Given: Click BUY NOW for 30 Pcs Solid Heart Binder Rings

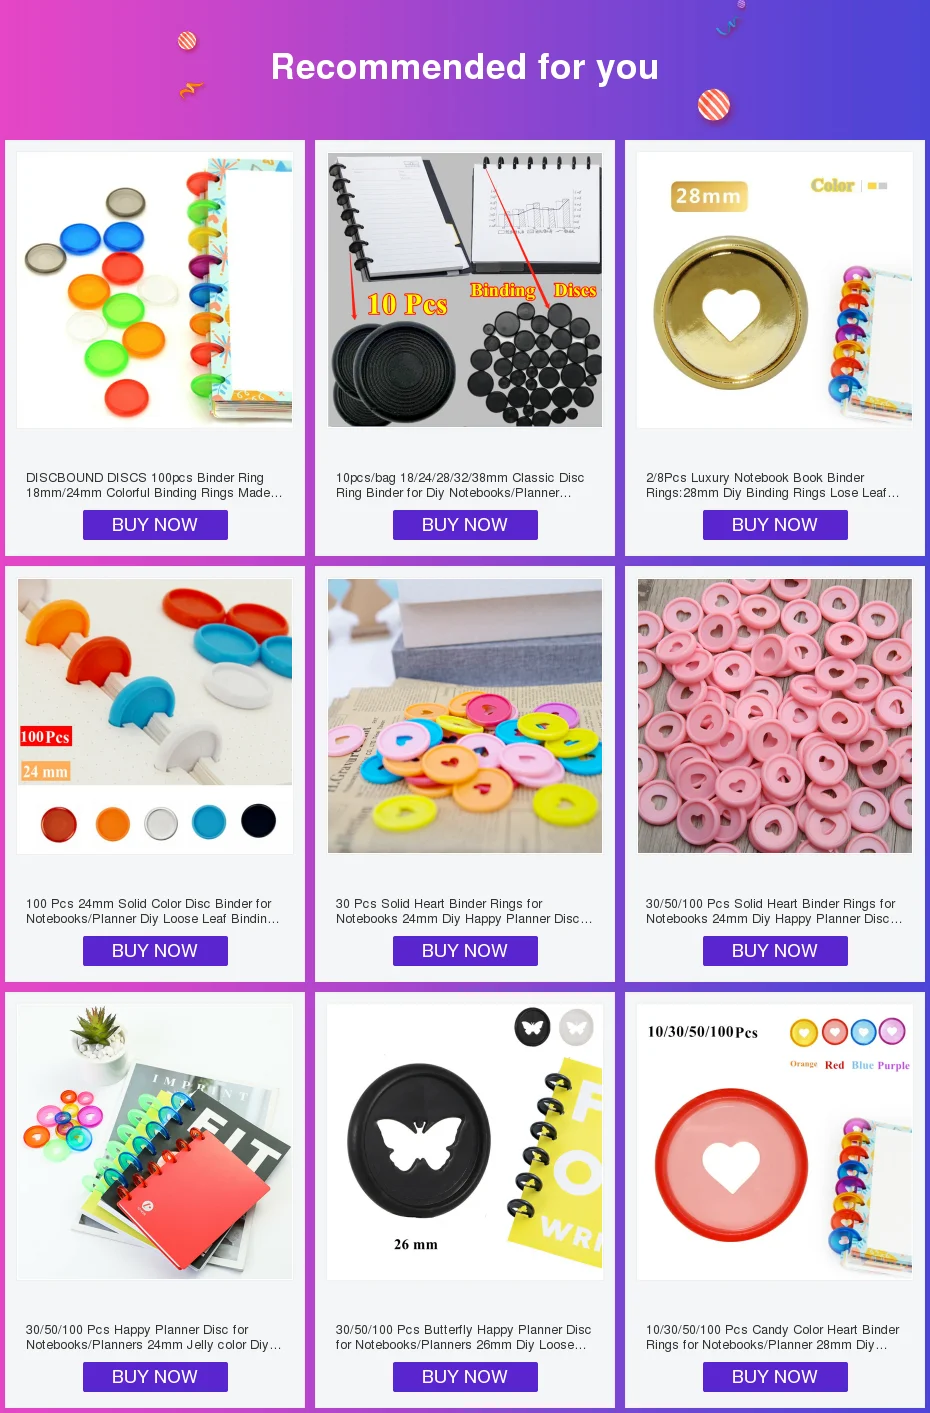Looking at the screenshot, I should coord(465,951).
